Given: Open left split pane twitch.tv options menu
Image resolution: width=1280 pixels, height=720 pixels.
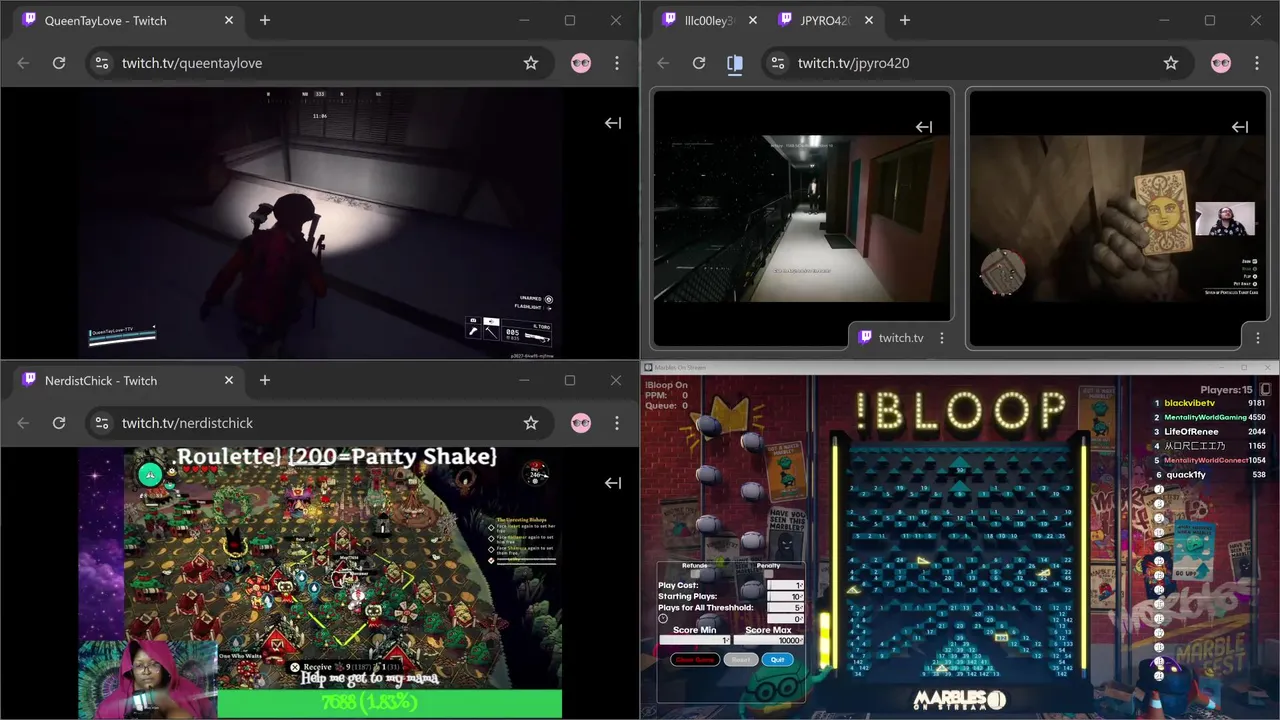Looking at the screenshot, I should tap(942, 338).
